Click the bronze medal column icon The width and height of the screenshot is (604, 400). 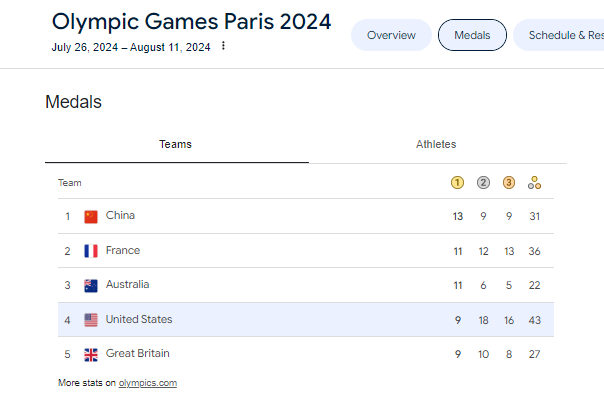[x=509, y=183]
